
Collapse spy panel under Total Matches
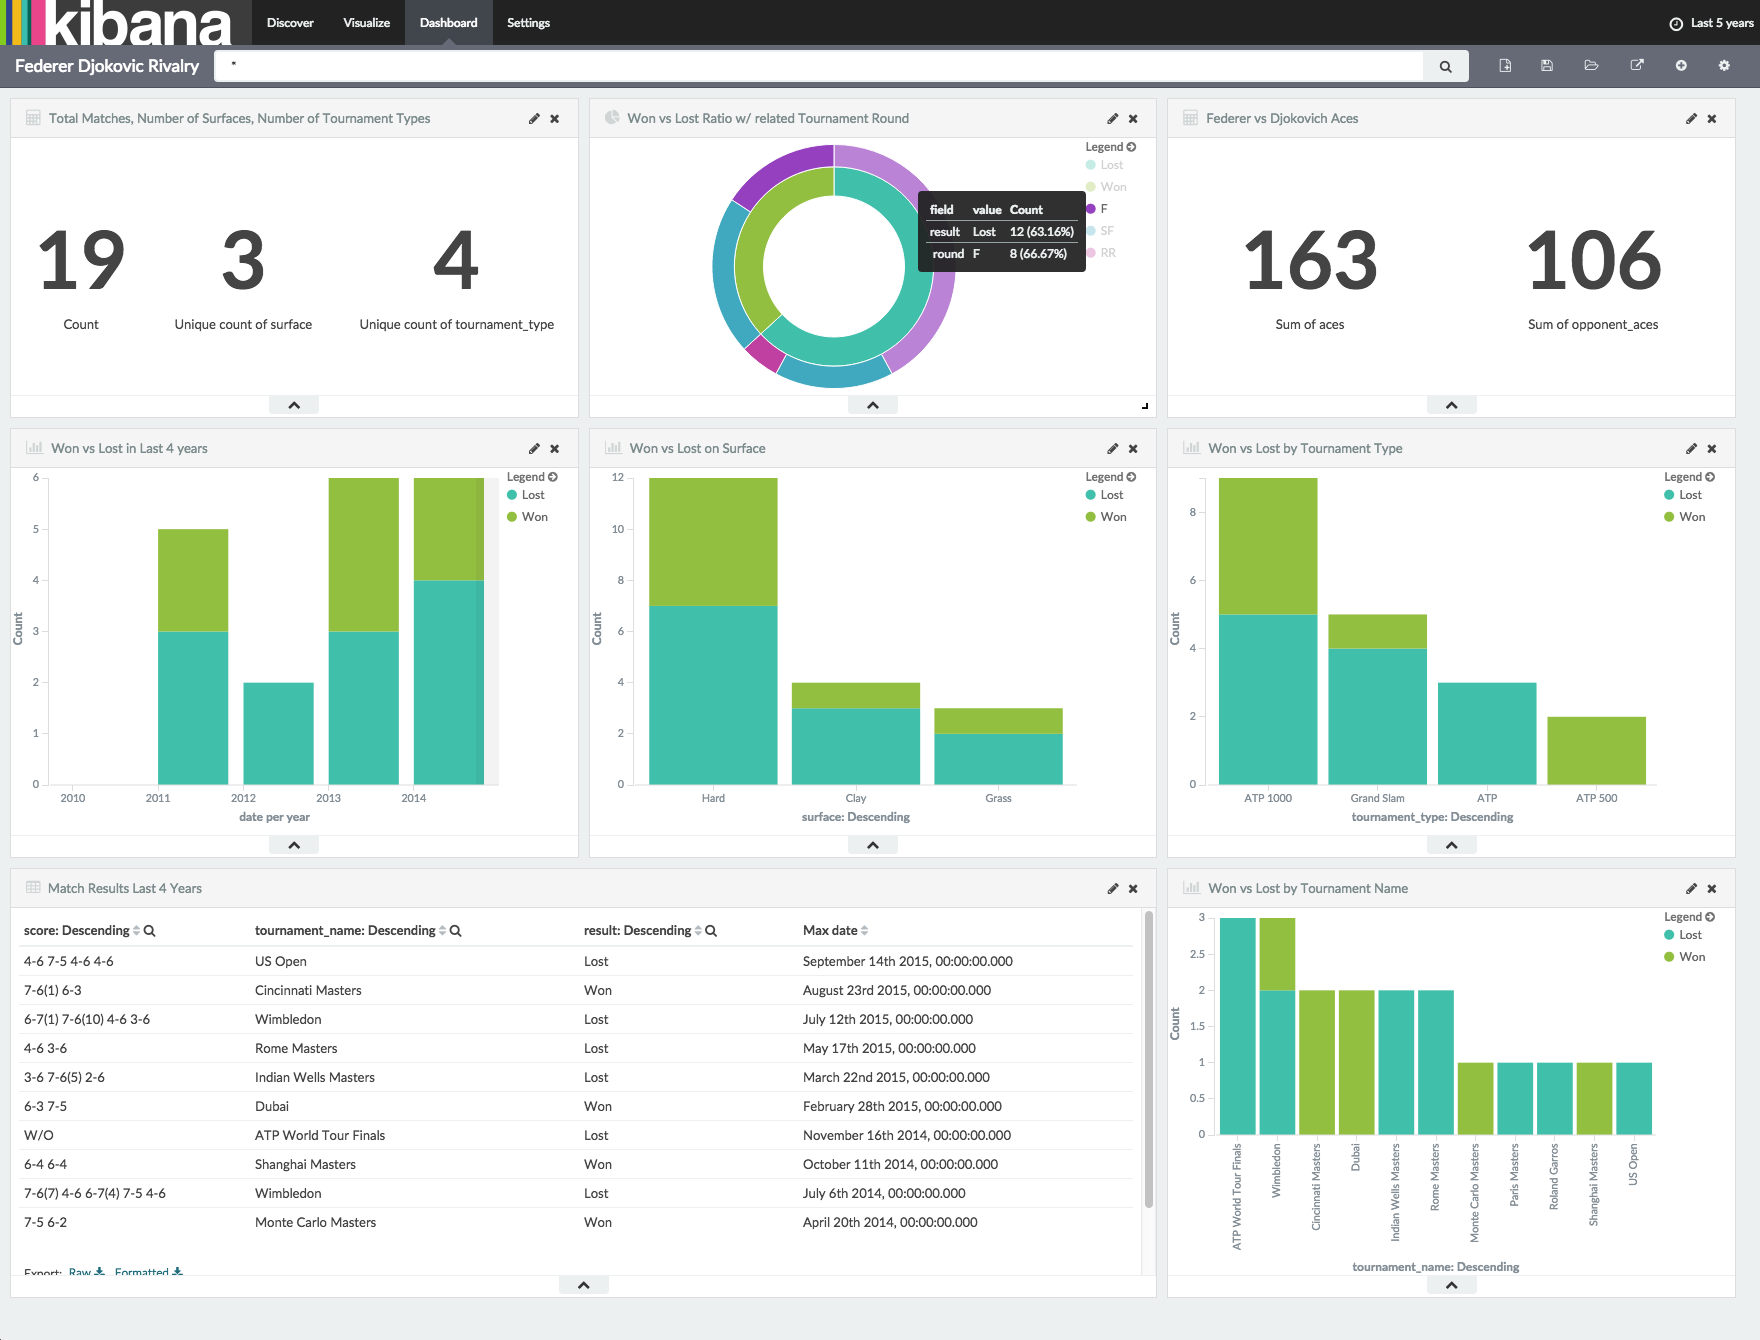point(294,405)
